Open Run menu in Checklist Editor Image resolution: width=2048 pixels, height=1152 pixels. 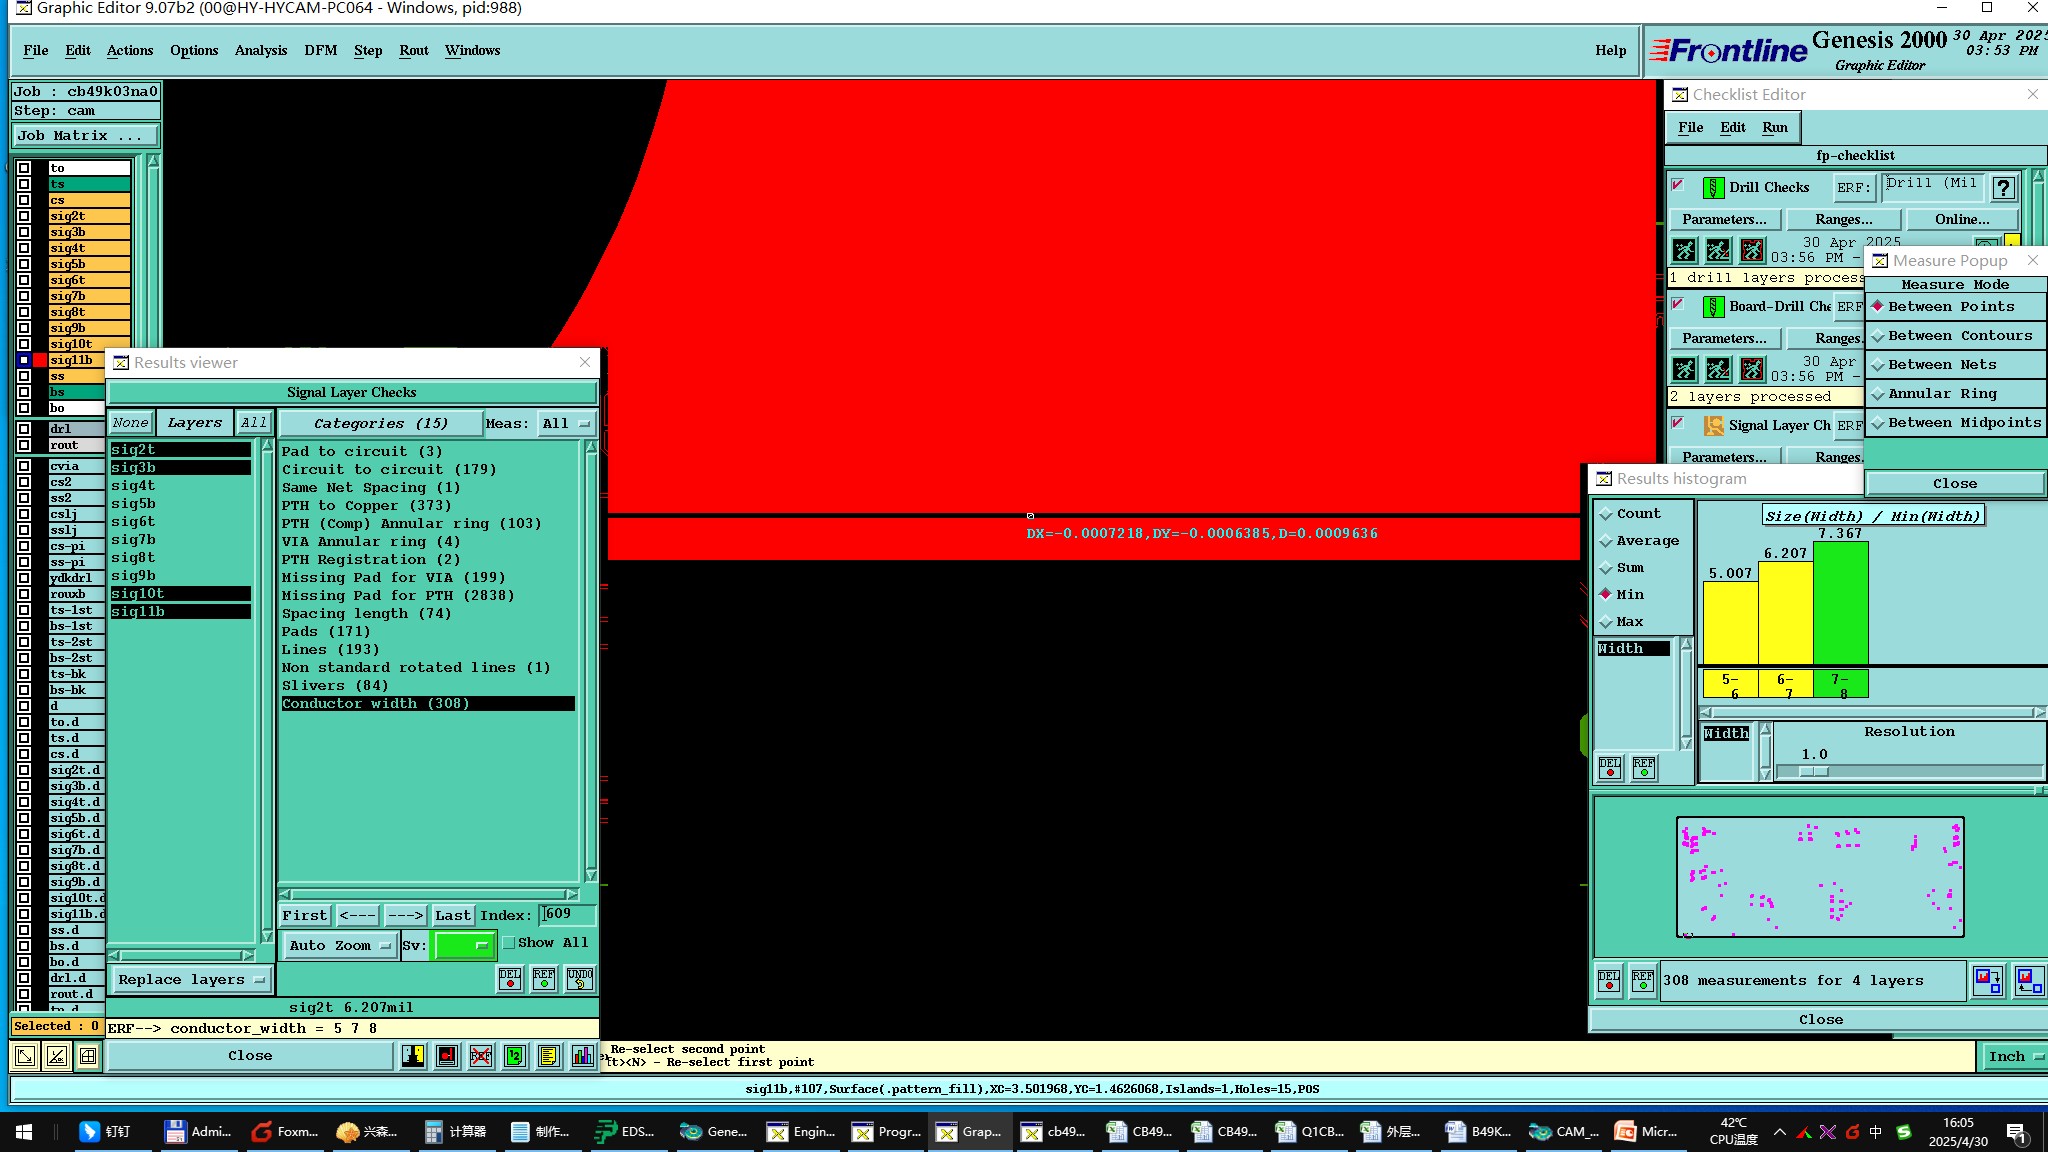(1774, 127)
